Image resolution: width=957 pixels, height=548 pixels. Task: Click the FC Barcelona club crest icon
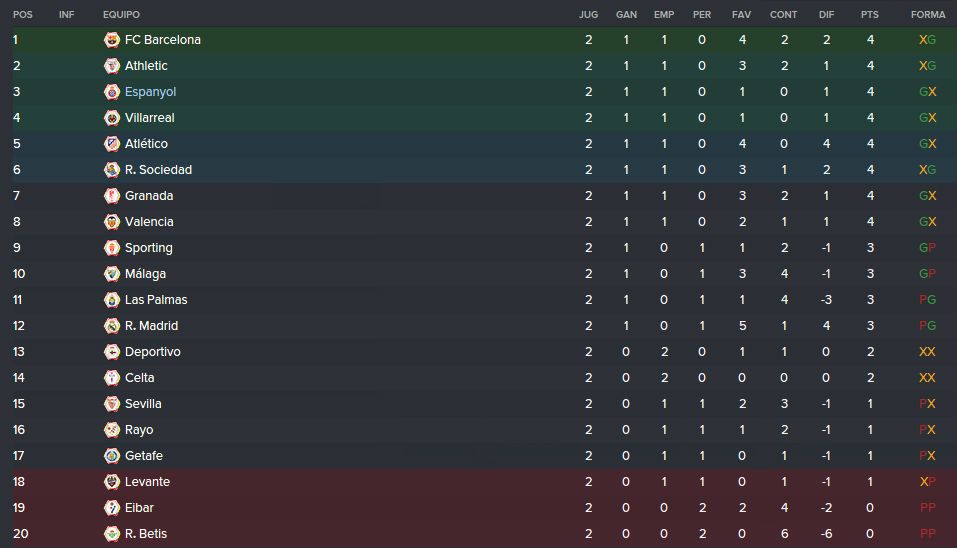[112, 40]
